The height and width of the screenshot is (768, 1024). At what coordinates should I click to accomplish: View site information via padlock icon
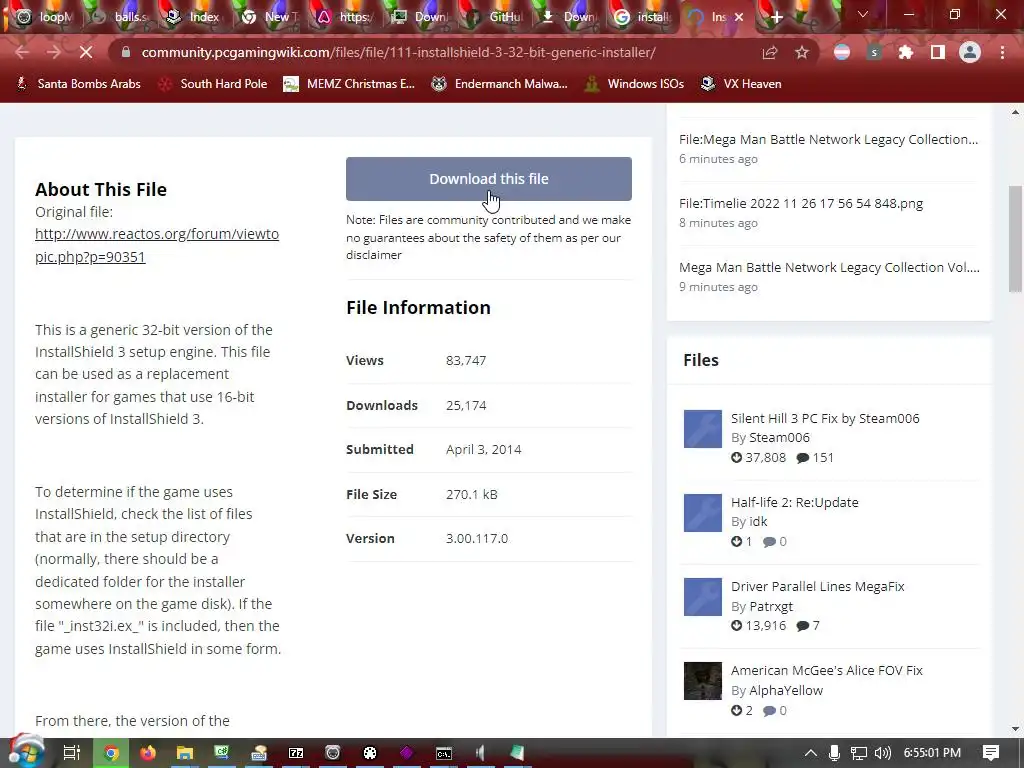[x=126, y=52]
